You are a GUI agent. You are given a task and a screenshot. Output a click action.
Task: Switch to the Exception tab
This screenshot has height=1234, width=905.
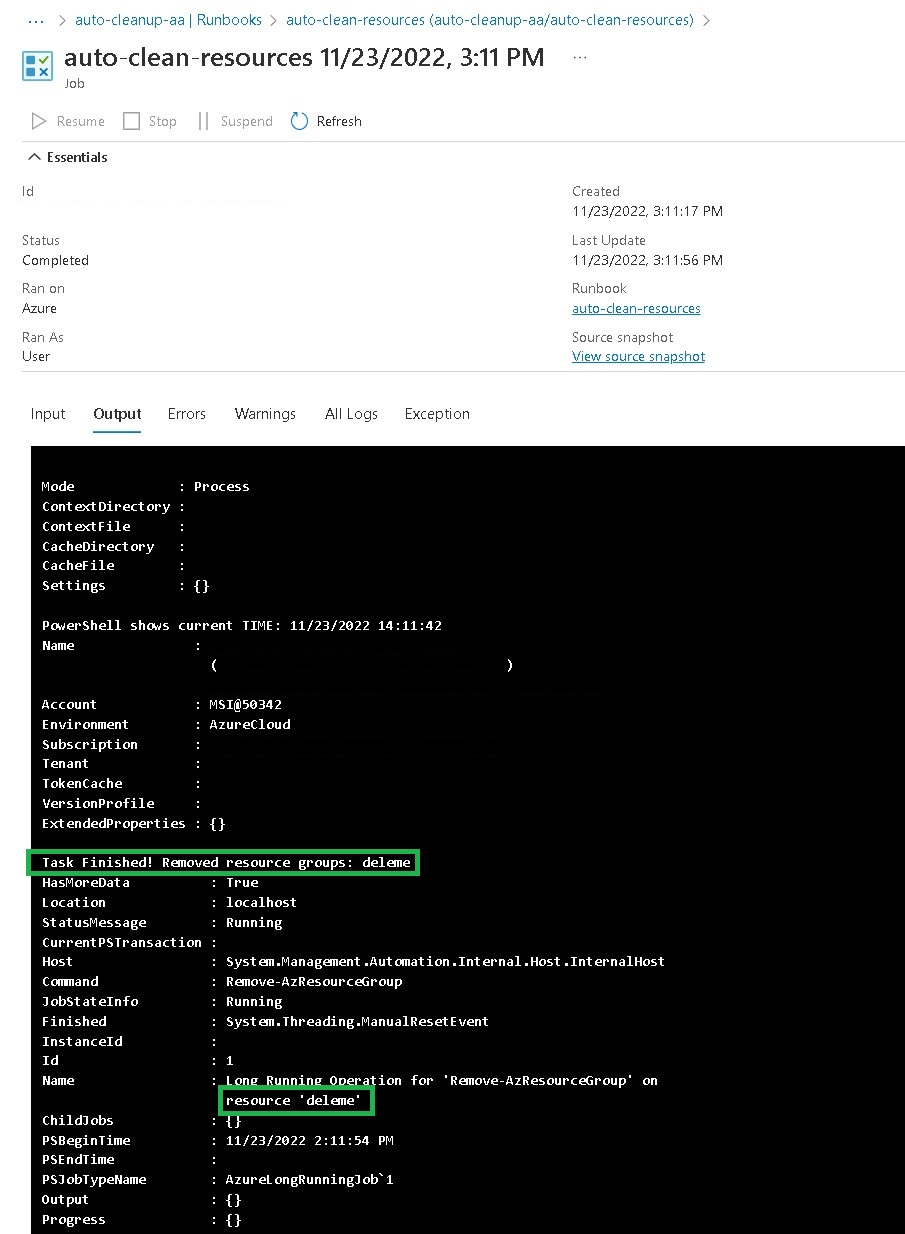point(437,414)
